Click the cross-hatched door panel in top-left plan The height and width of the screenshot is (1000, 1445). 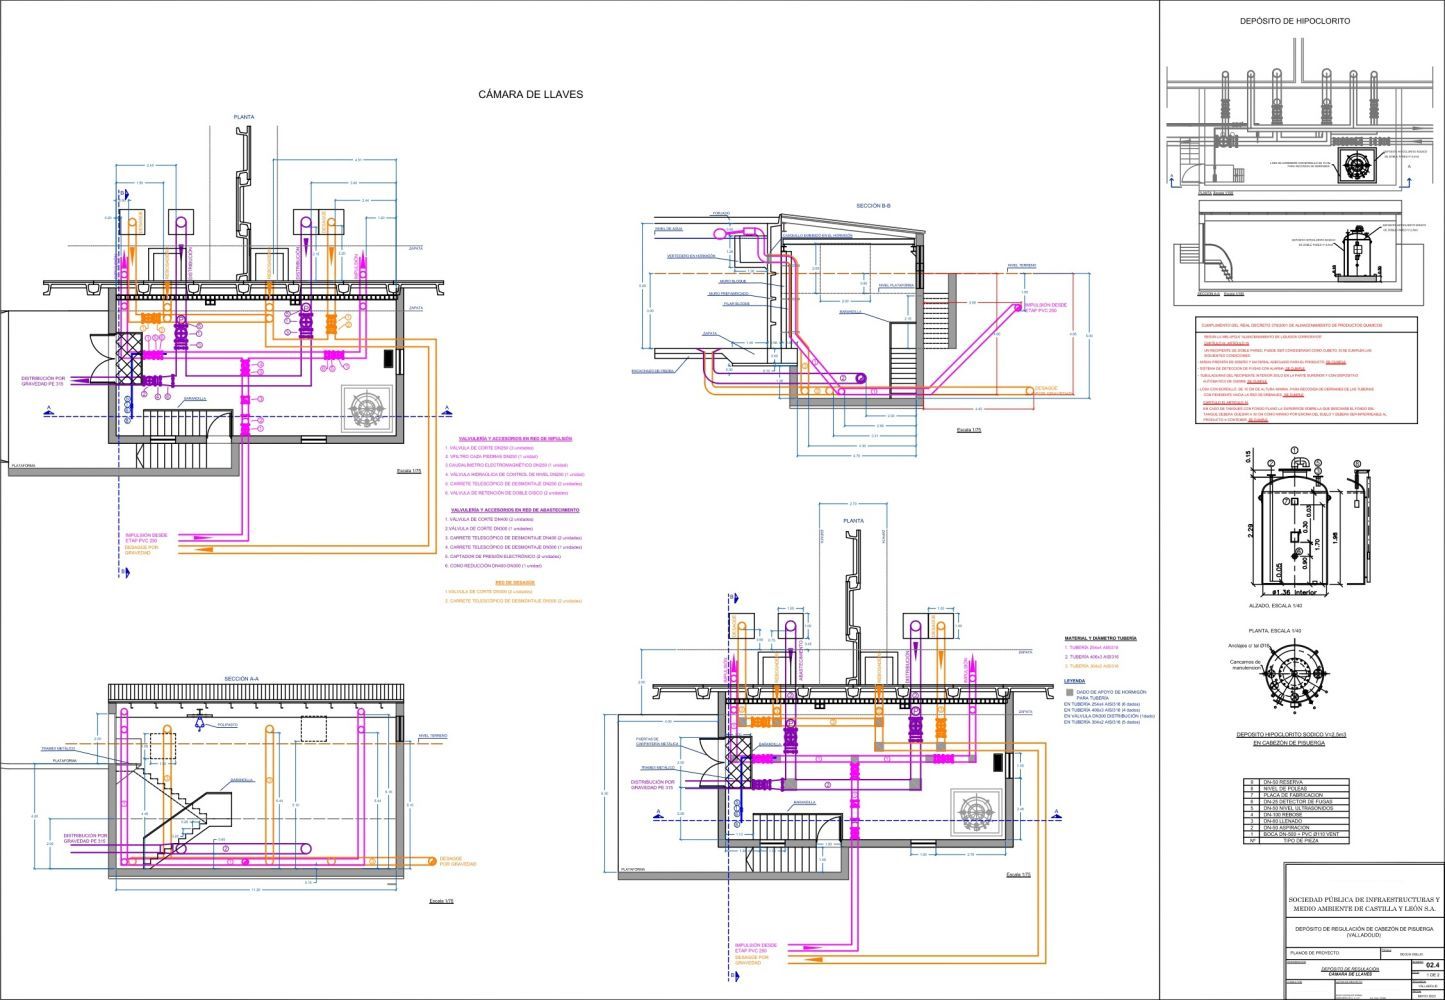tap(129, 356)
